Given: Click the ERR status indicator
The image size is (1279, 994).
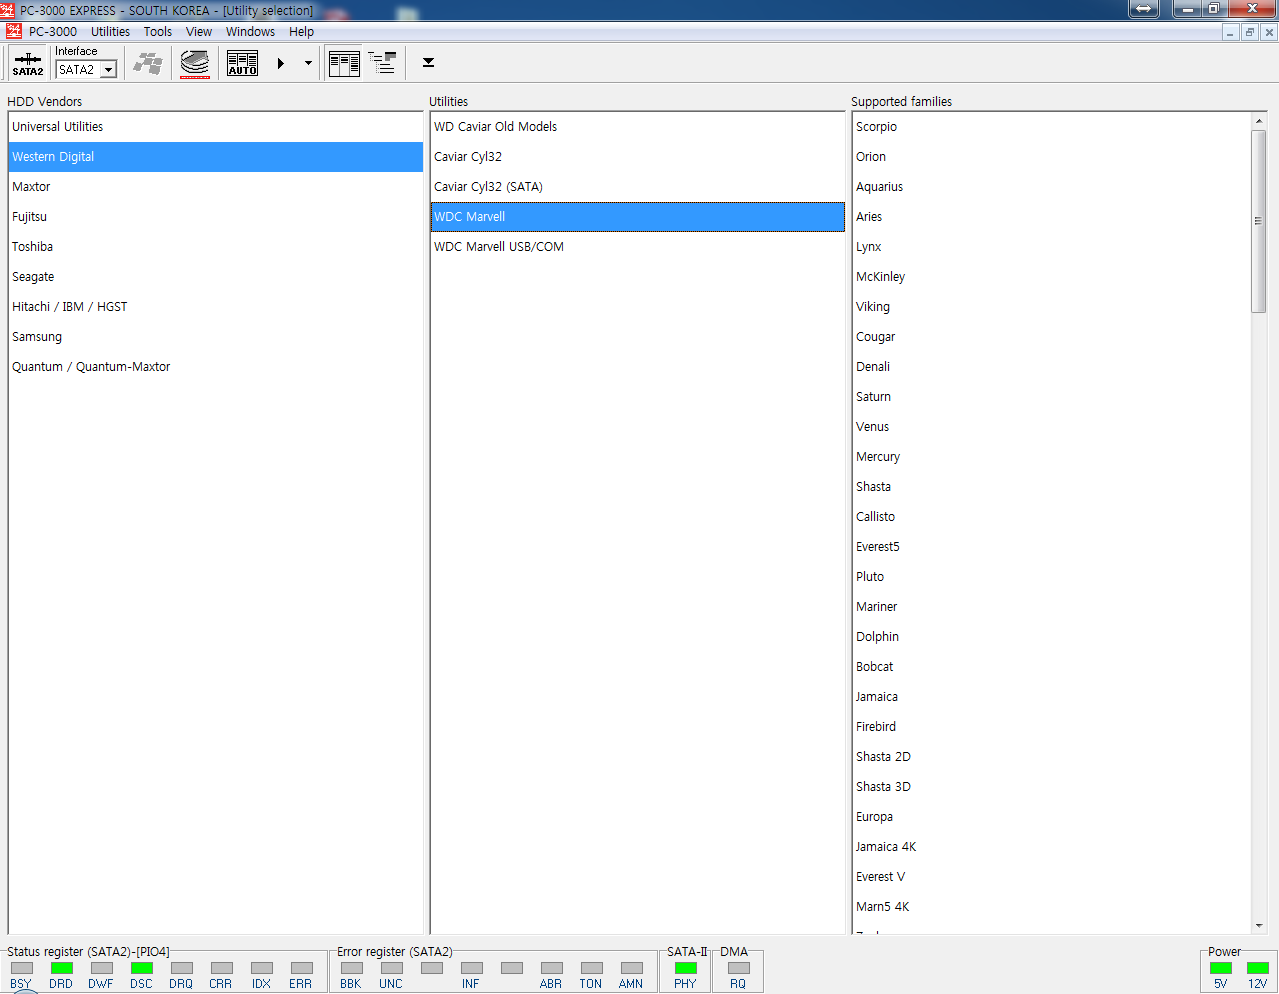Looking at the screenshot, I should [301, 968].
